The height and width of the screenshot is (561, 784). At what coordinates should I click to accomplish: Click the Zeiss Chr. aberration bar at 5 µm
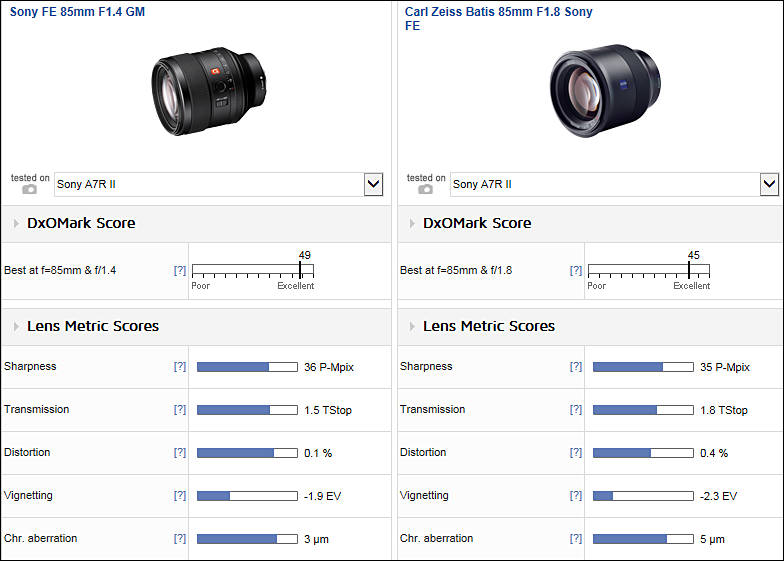[644, 539]
